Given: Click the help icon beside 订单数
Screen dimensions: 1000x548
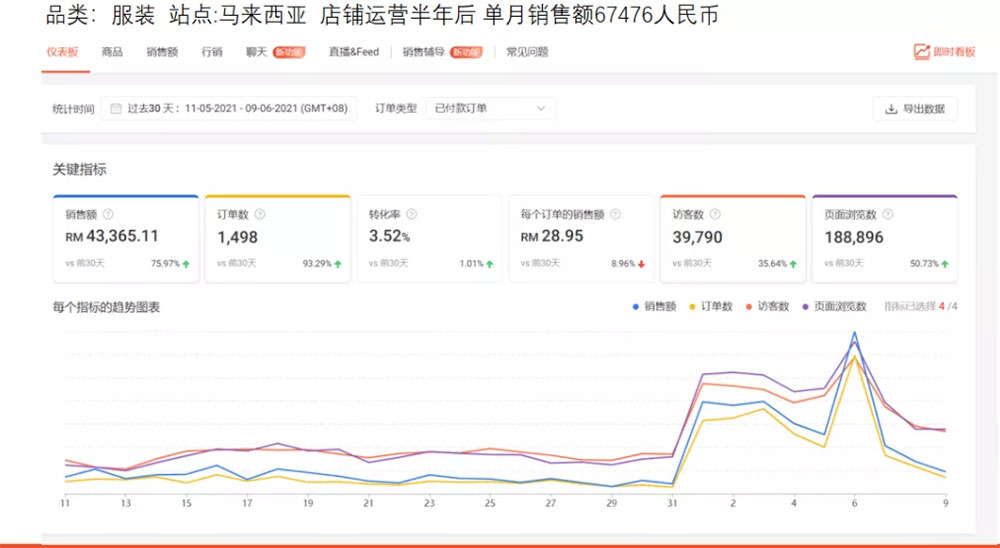Looking at the screenshot, I should pos(260,214).
